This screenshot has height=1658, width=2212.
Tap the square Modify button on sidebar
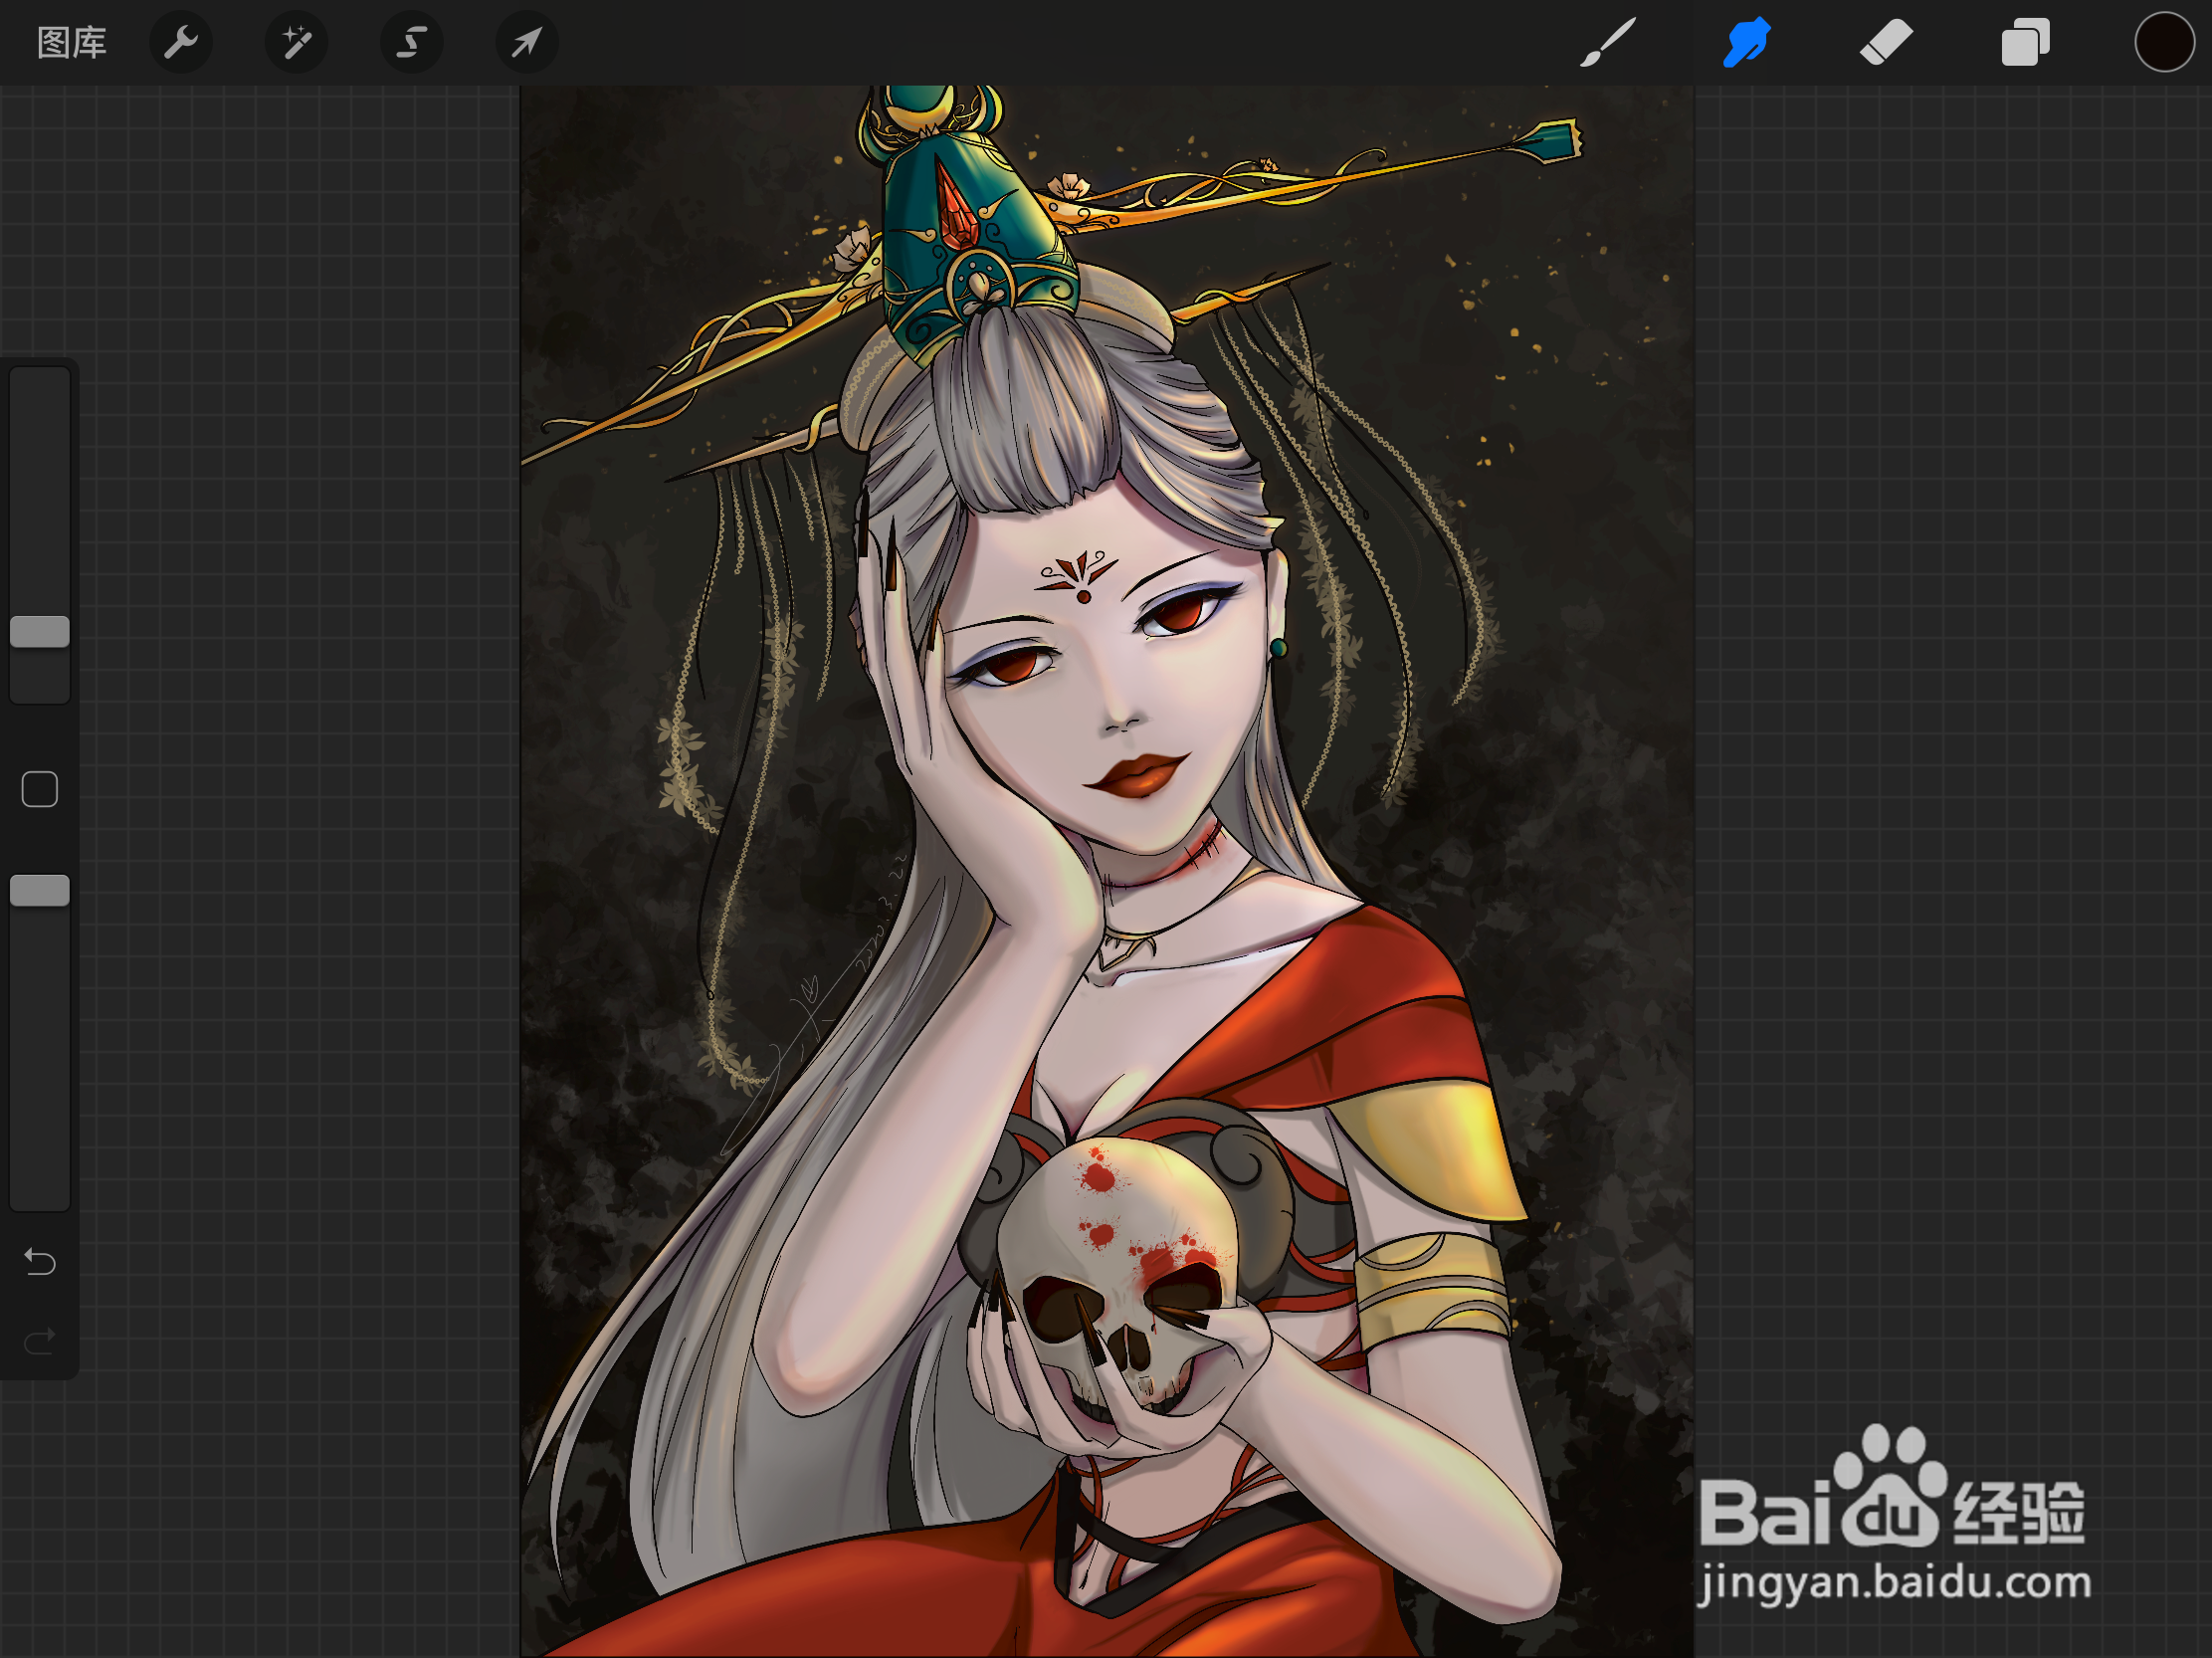click(40, 789)
